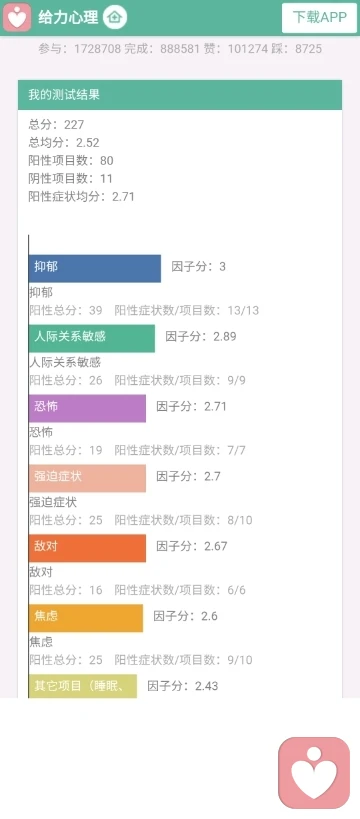360x819 pixels.
Task: Tap the 参与 完成 赞 踩 statistics line
Action: pos(180,49)
